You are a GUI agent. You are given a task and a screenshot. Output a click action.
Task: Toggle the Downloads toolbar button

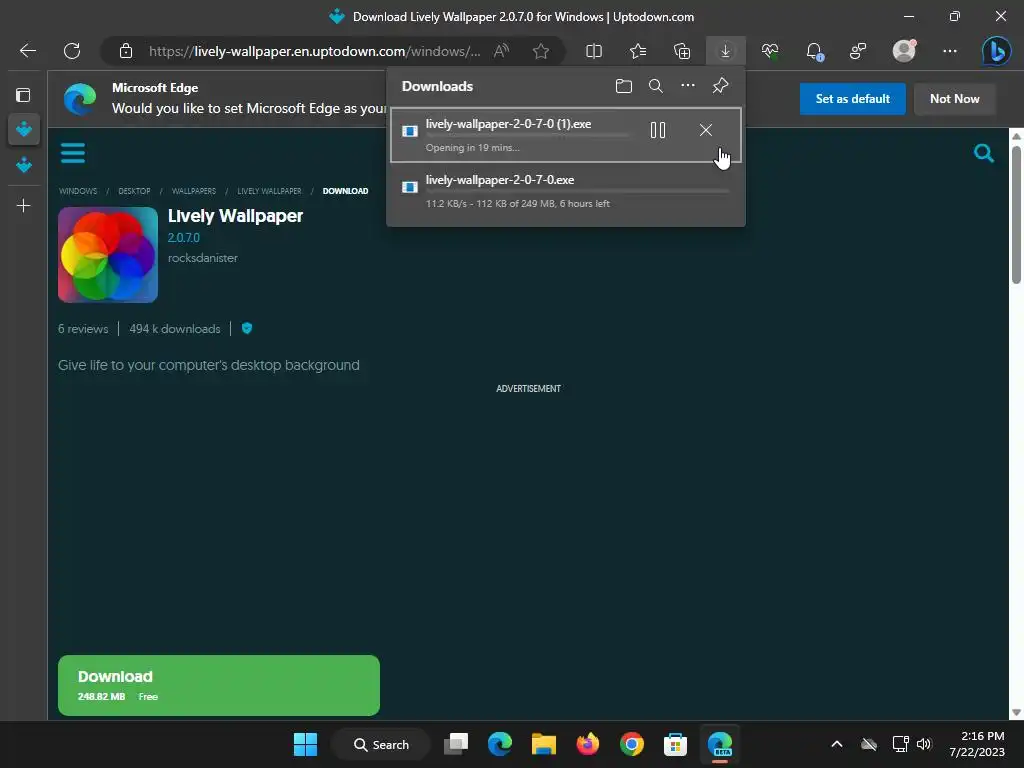[x=726, y=51]
